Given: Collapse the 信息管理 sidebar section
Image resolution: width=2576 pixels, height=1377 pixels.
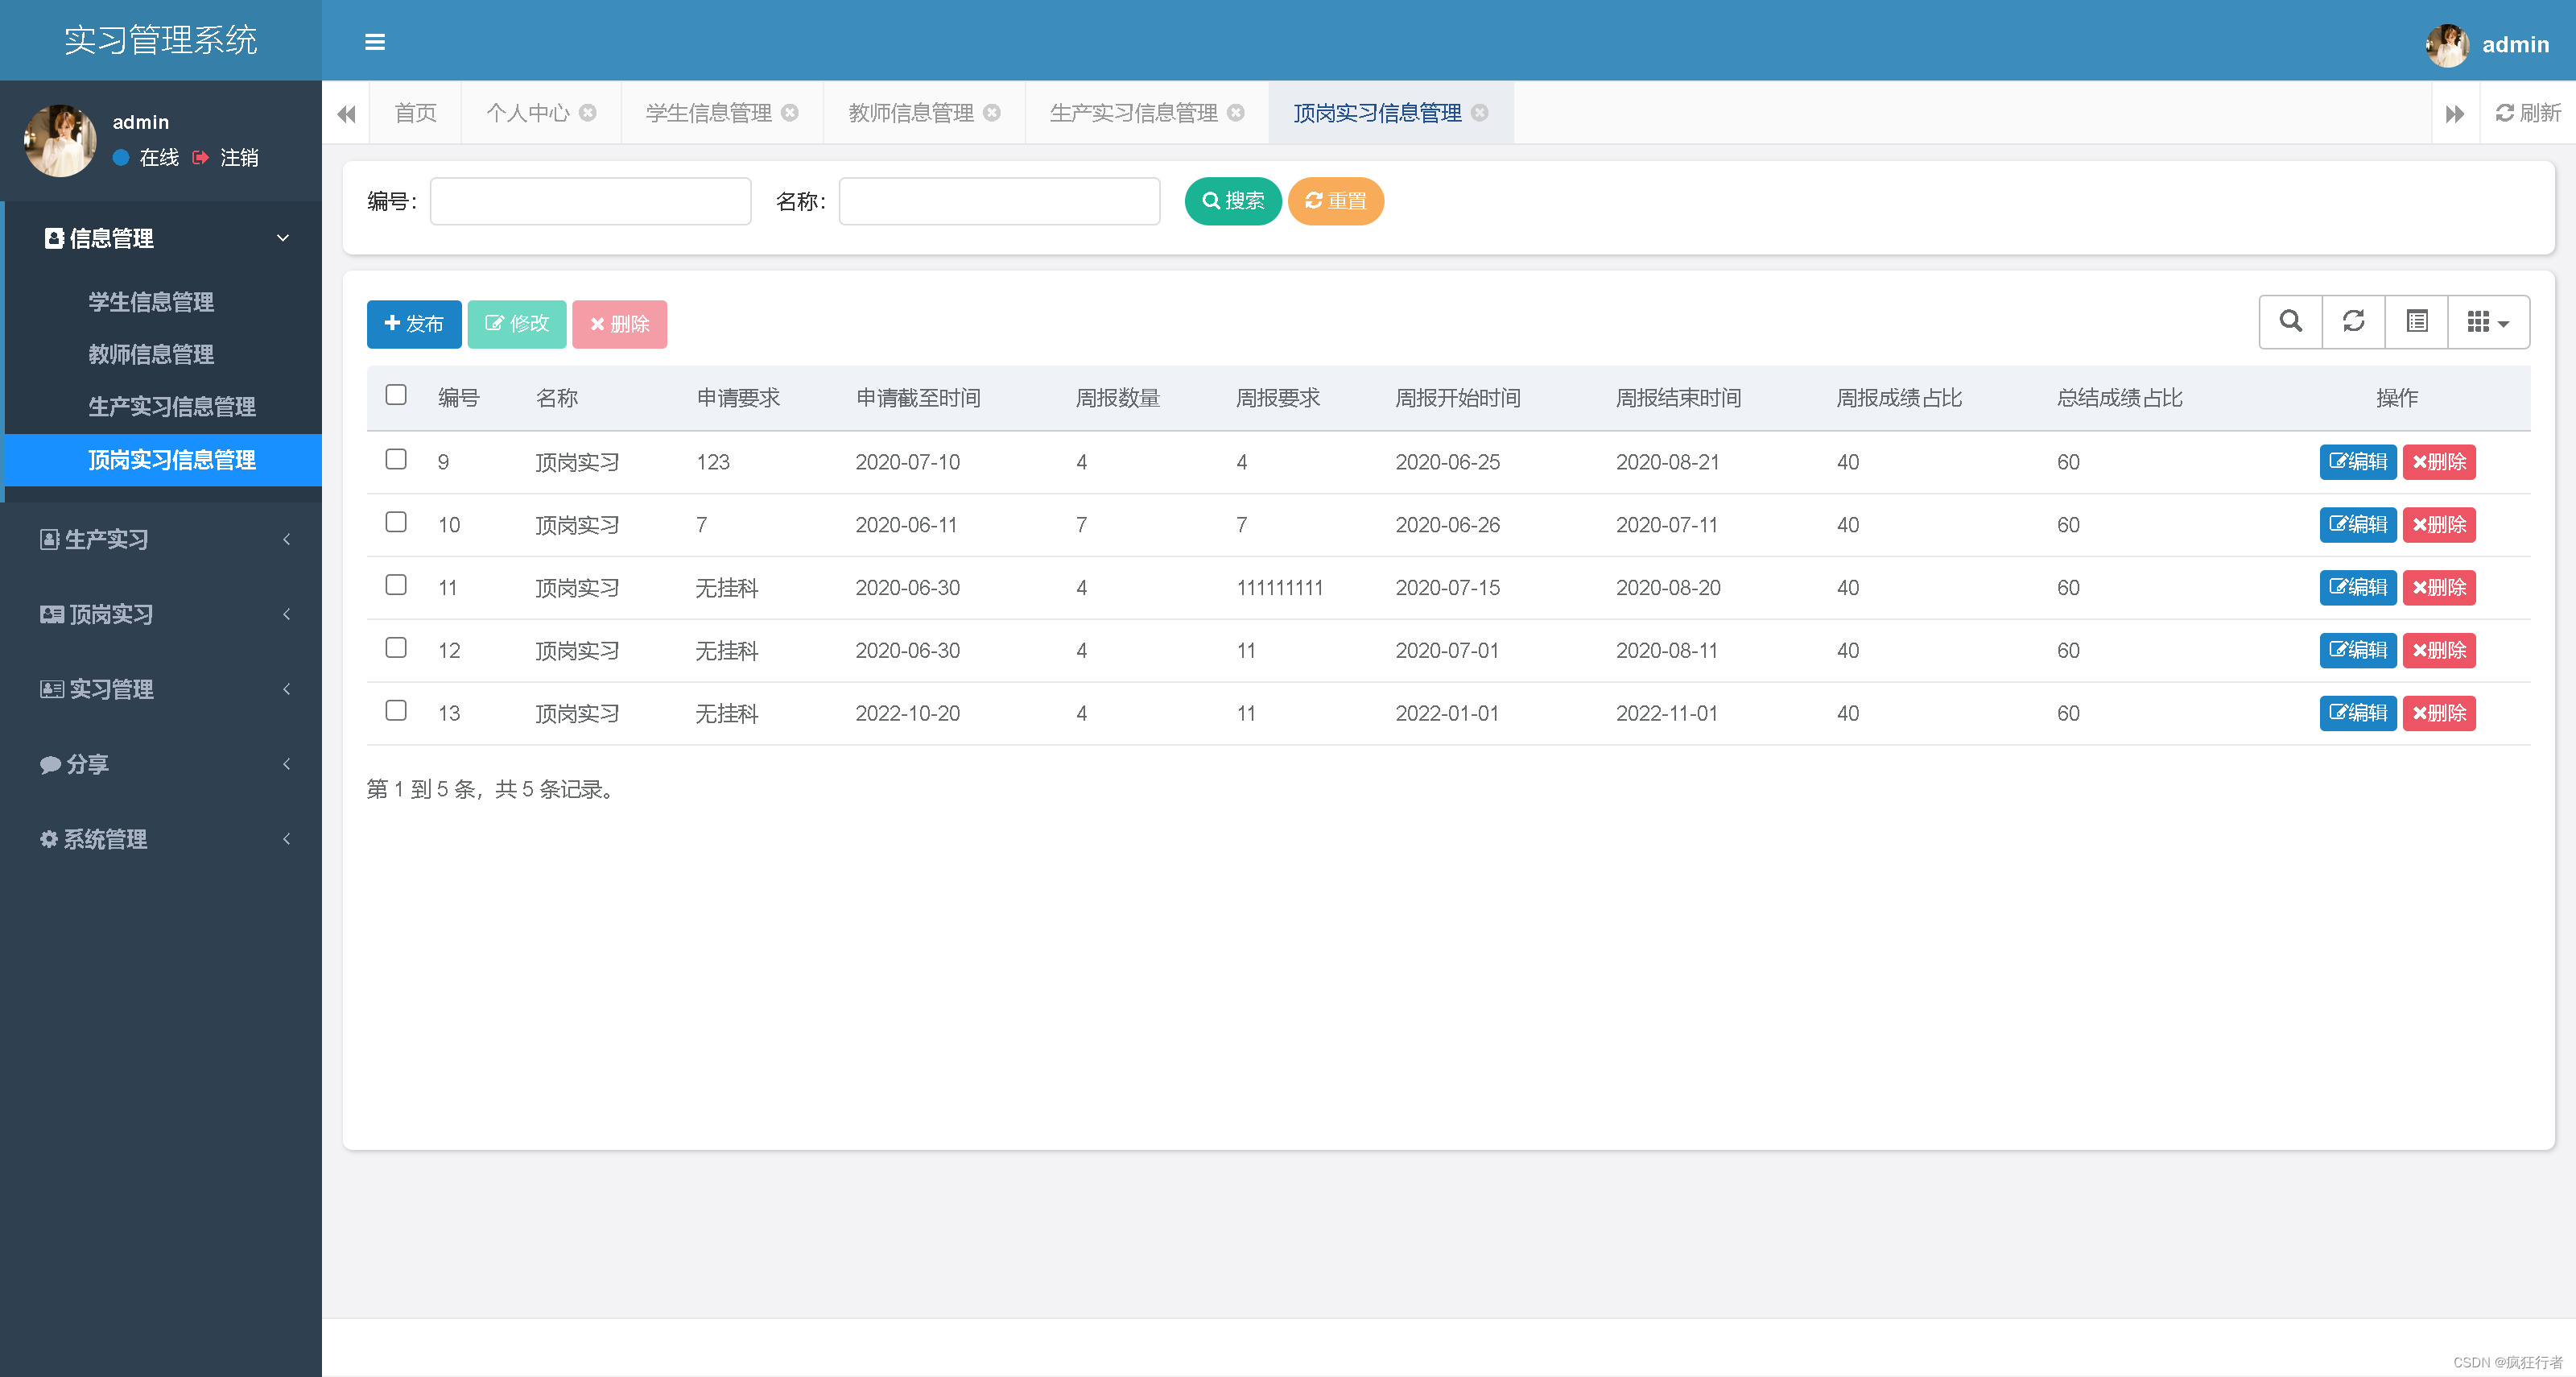Looking at the screenshot, I should coord(164,238).
